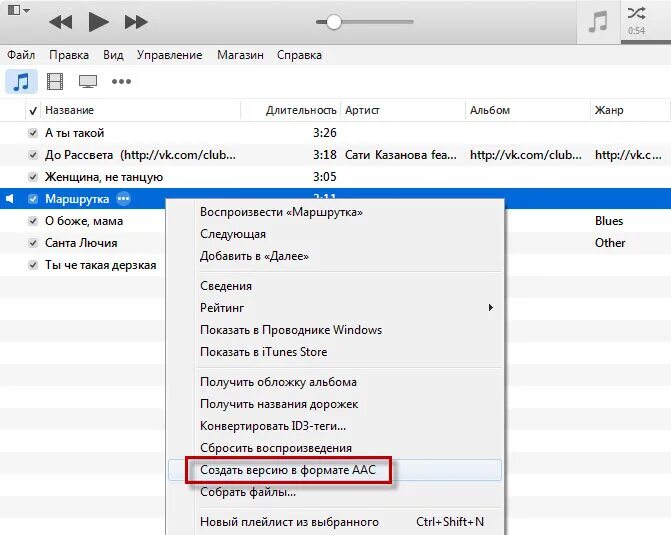Open the Магазин menu

pyautogui.click(x=240, y=55)
